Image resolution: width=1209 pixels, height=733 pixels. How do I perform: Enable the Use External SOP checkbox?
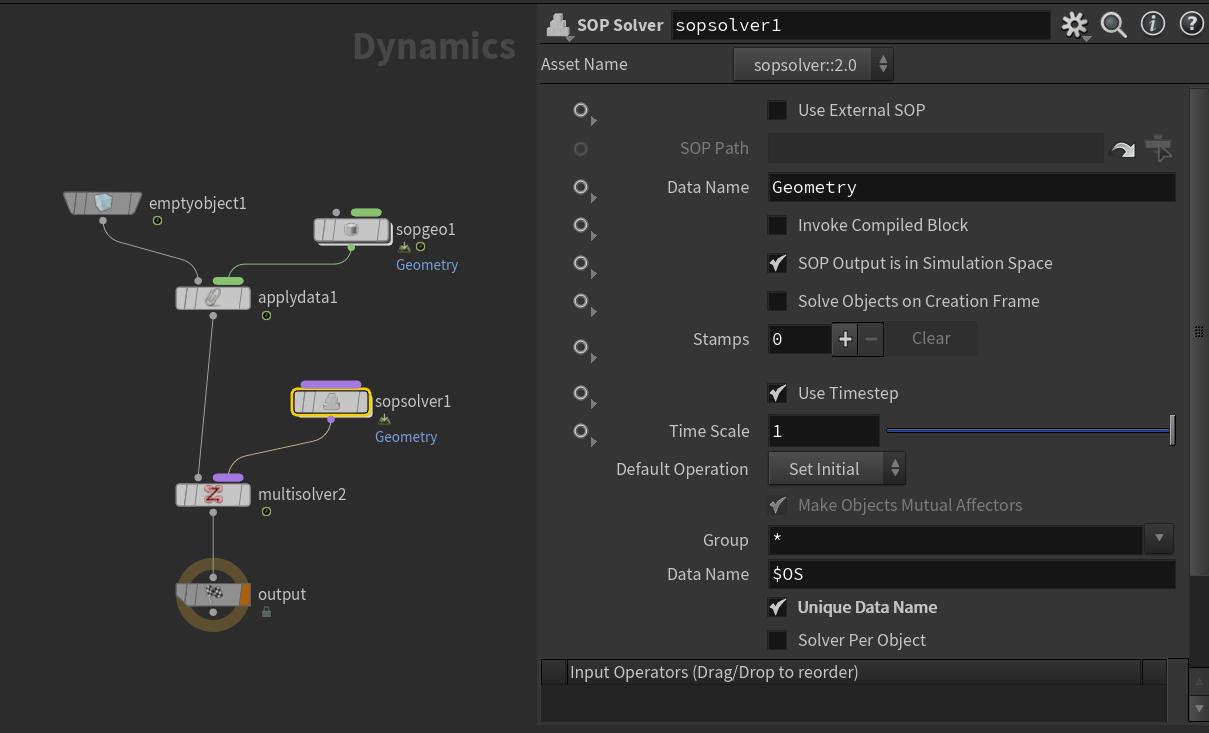[777, 110]
